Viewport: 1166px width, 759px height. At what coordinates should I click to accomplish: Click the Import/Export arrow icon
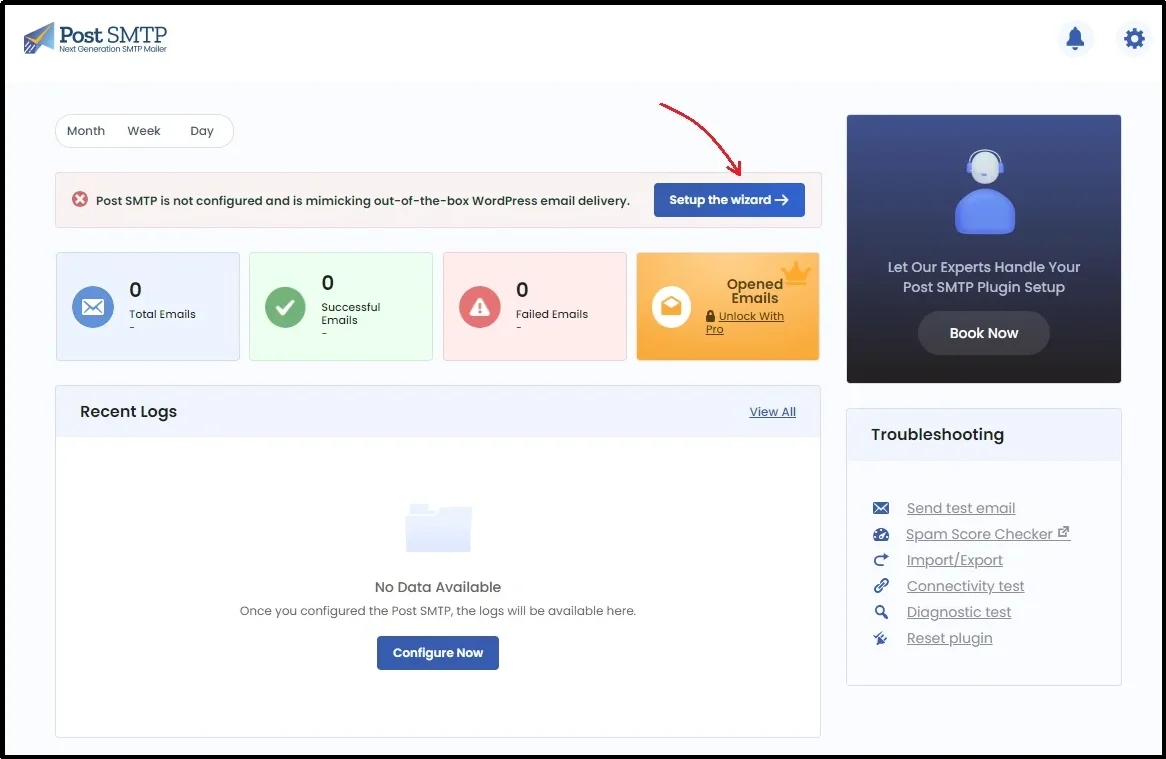pyautogui.click(x=880, y=560)
